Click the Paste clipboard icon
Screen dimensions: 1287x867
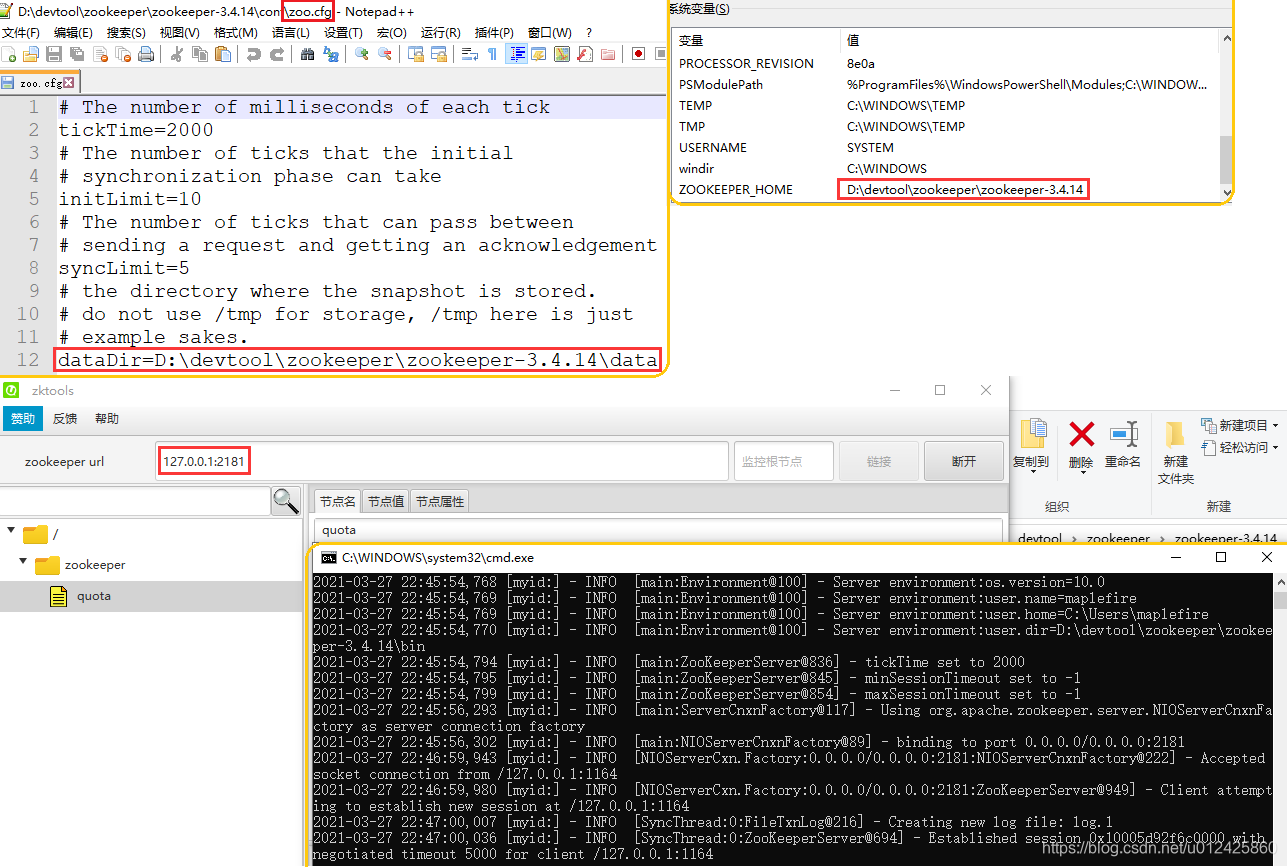tap(223, 54)
